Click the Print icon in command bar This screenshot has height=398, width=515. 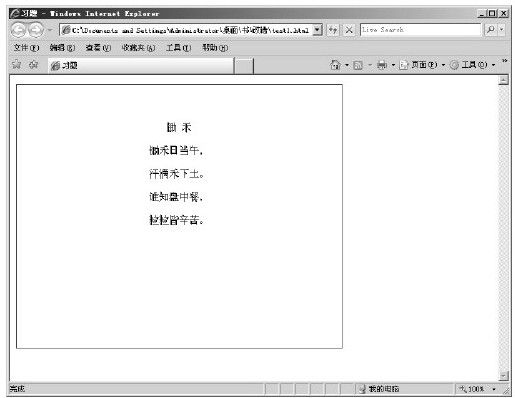point(382,65)
